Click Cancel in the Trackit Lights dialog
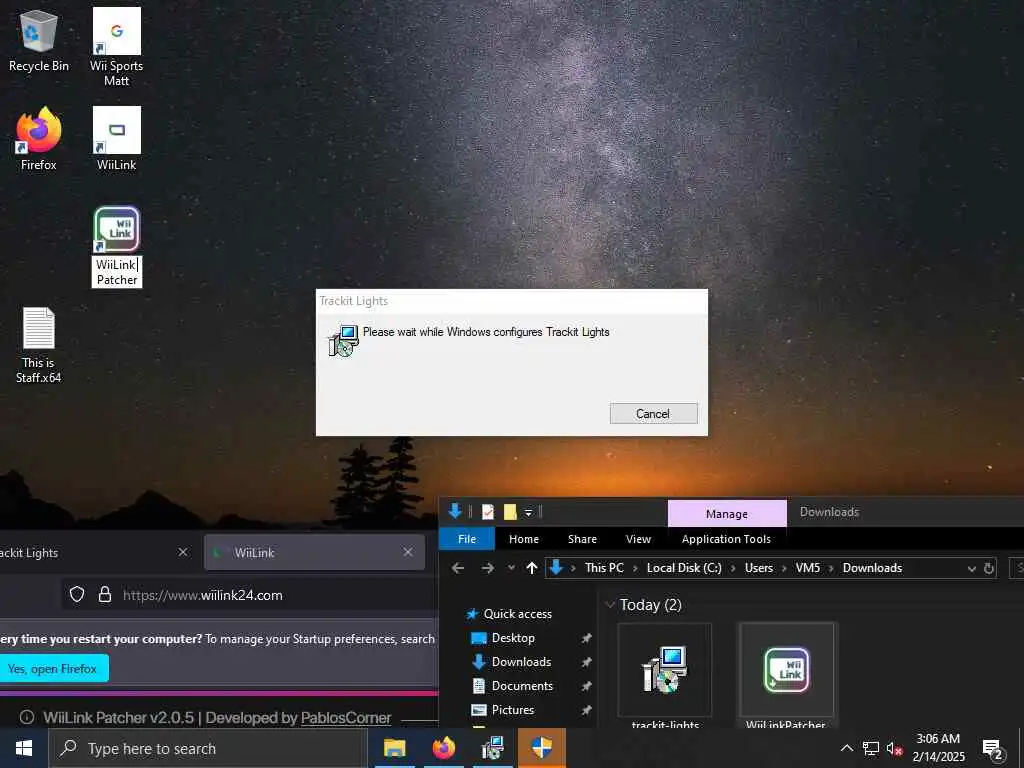Screen dimensions: 1024x768 click(x=653, y=413)
